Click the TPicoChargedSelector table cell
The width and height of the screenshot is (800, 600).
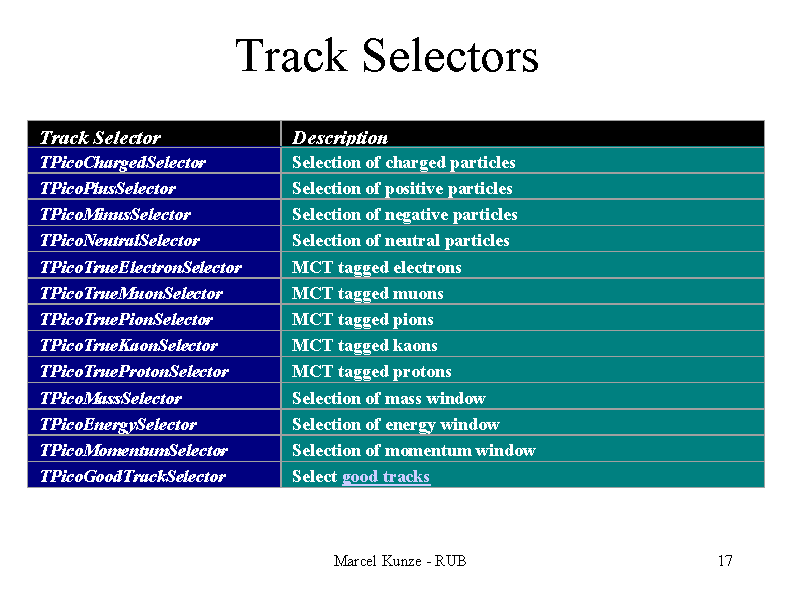[123, 162]
